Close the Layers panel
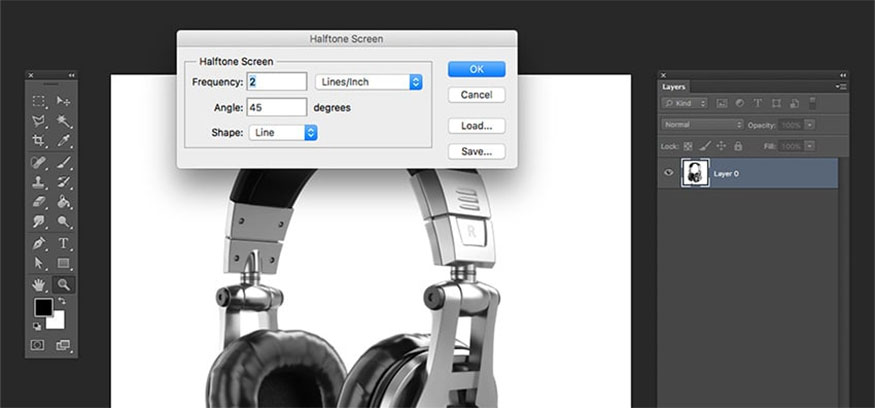This screenshot has width=875, height=408. pos(663,75)
